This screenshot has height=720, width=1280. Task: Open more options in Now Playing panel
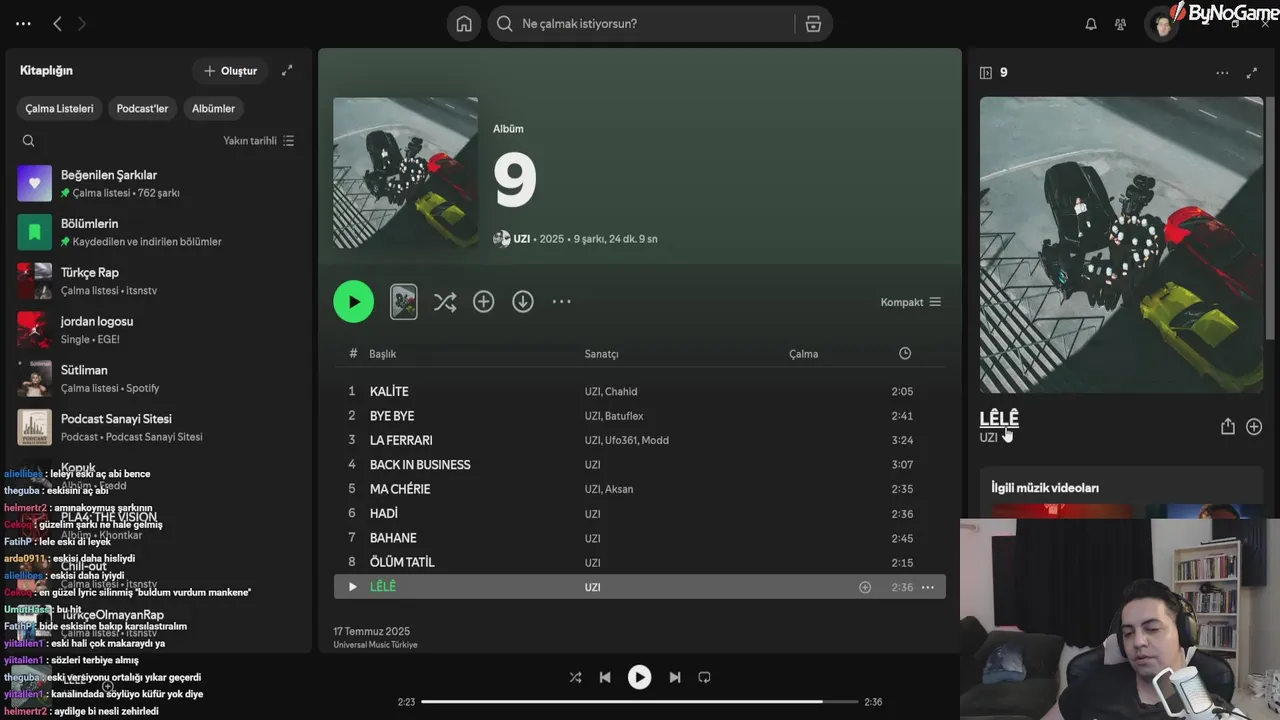click(1222, 73)
